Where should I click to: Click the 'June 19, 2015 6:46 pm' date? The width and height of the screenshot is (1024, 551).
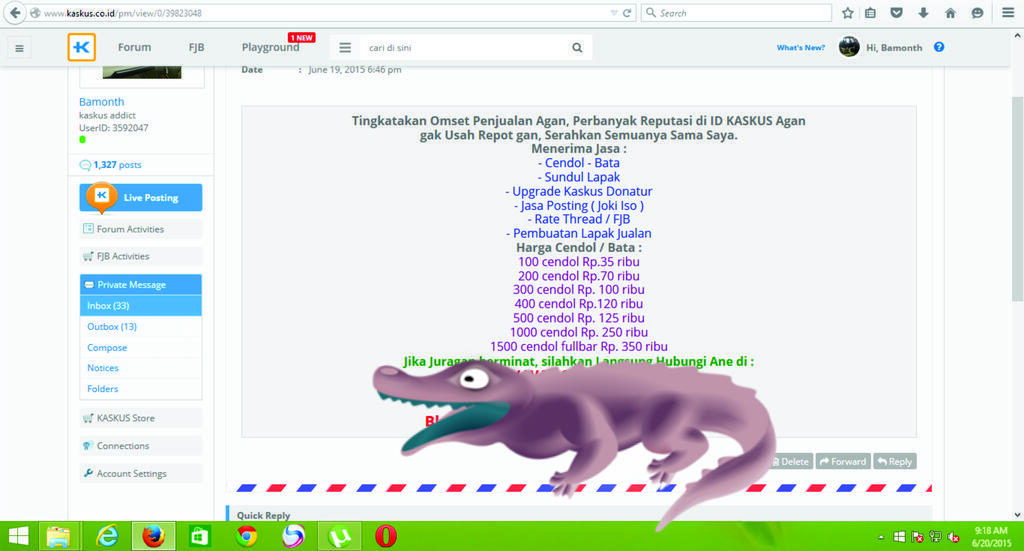coord(355,69)
